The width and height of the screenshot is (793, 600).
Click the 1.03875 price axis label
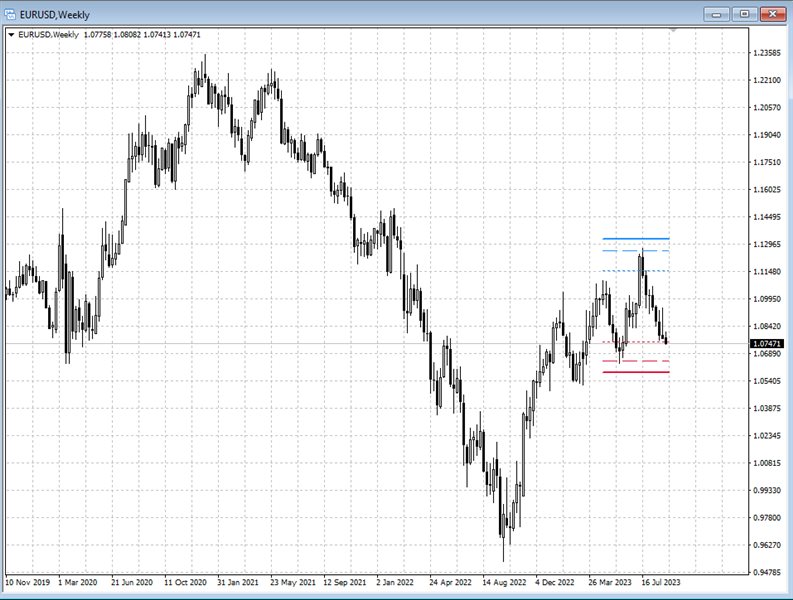click(767, 408)
